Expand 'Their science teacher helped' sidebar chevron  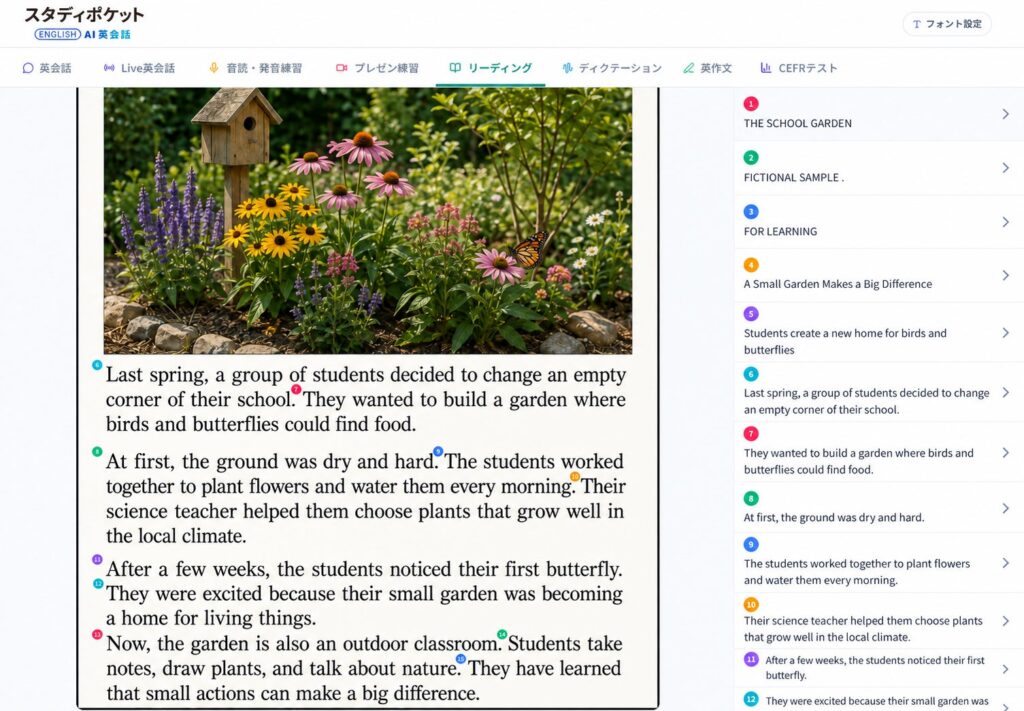tap(1006, 620)
